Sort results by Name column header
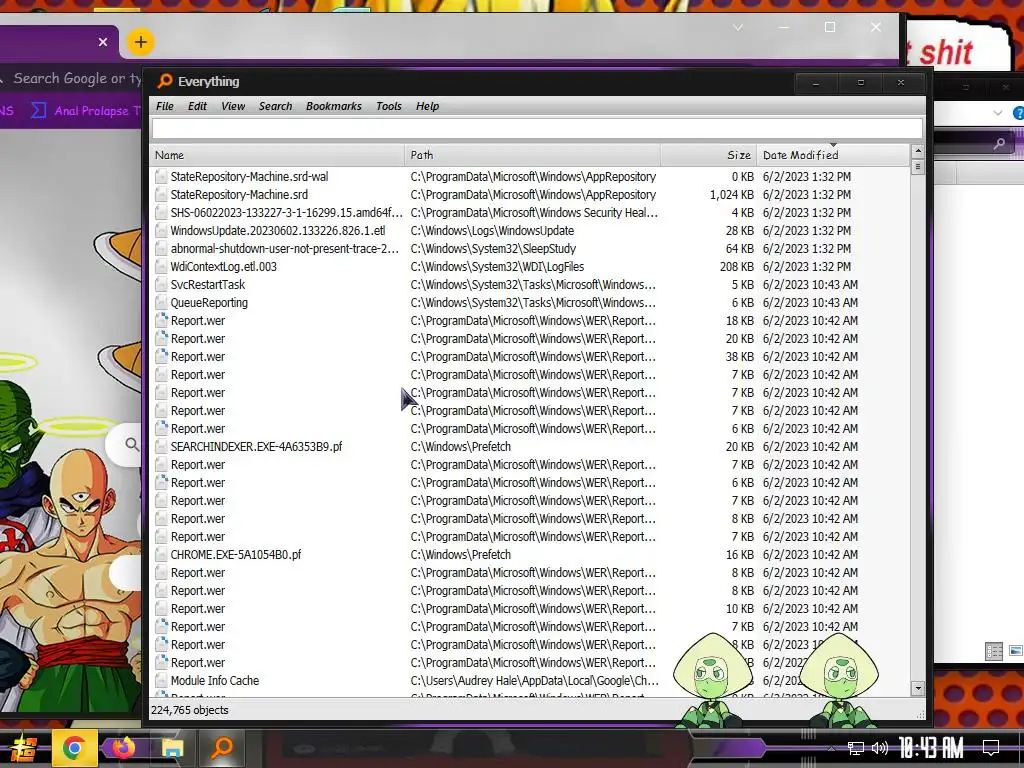 coord(277,155)
